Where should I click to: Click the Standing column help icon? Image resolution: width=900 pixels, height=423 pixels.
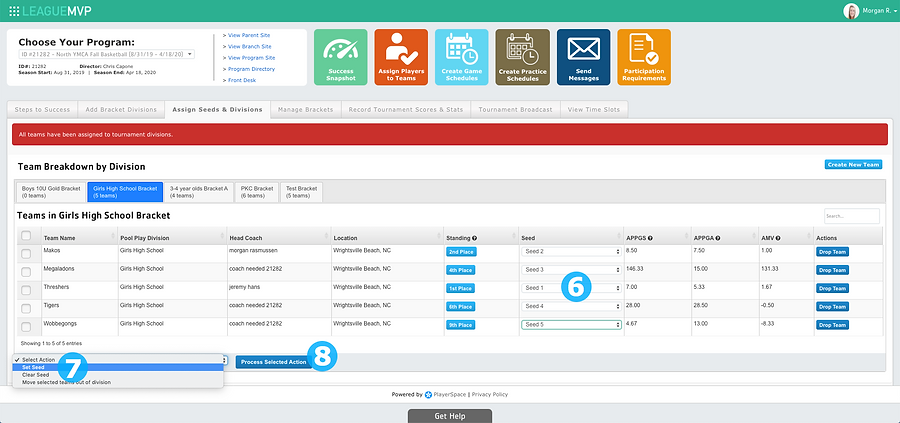point(475,238)
